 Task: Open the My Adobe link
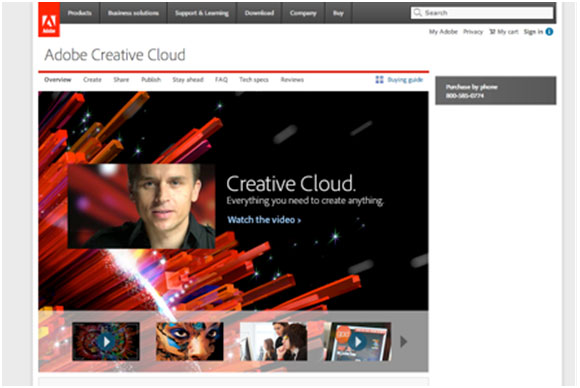(x=443, y=32)
